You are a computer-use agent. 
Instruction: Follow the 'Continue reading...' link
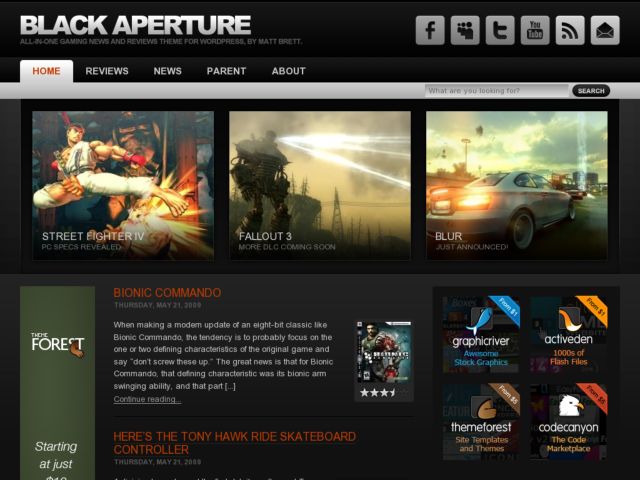coord(147,399)
